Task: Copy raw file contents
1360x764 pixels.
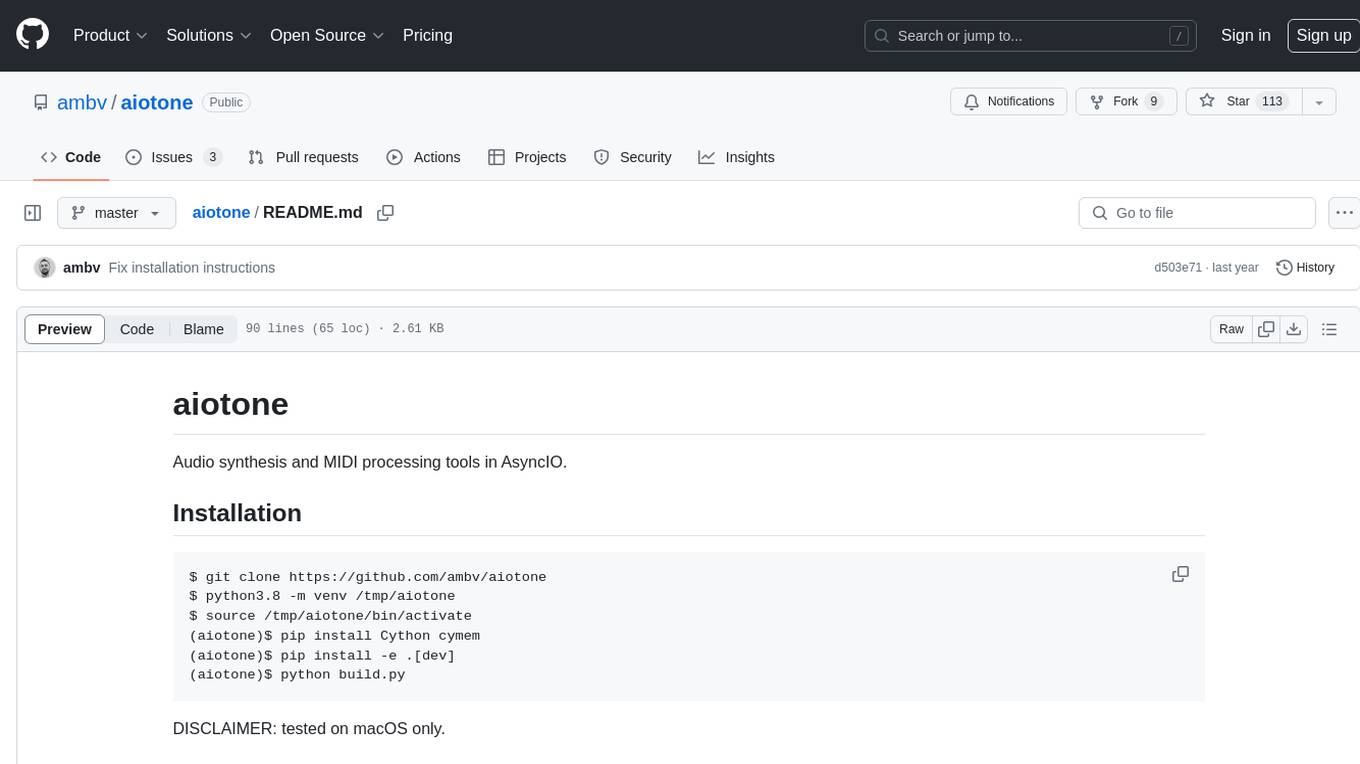Action: pos(1267,329)
